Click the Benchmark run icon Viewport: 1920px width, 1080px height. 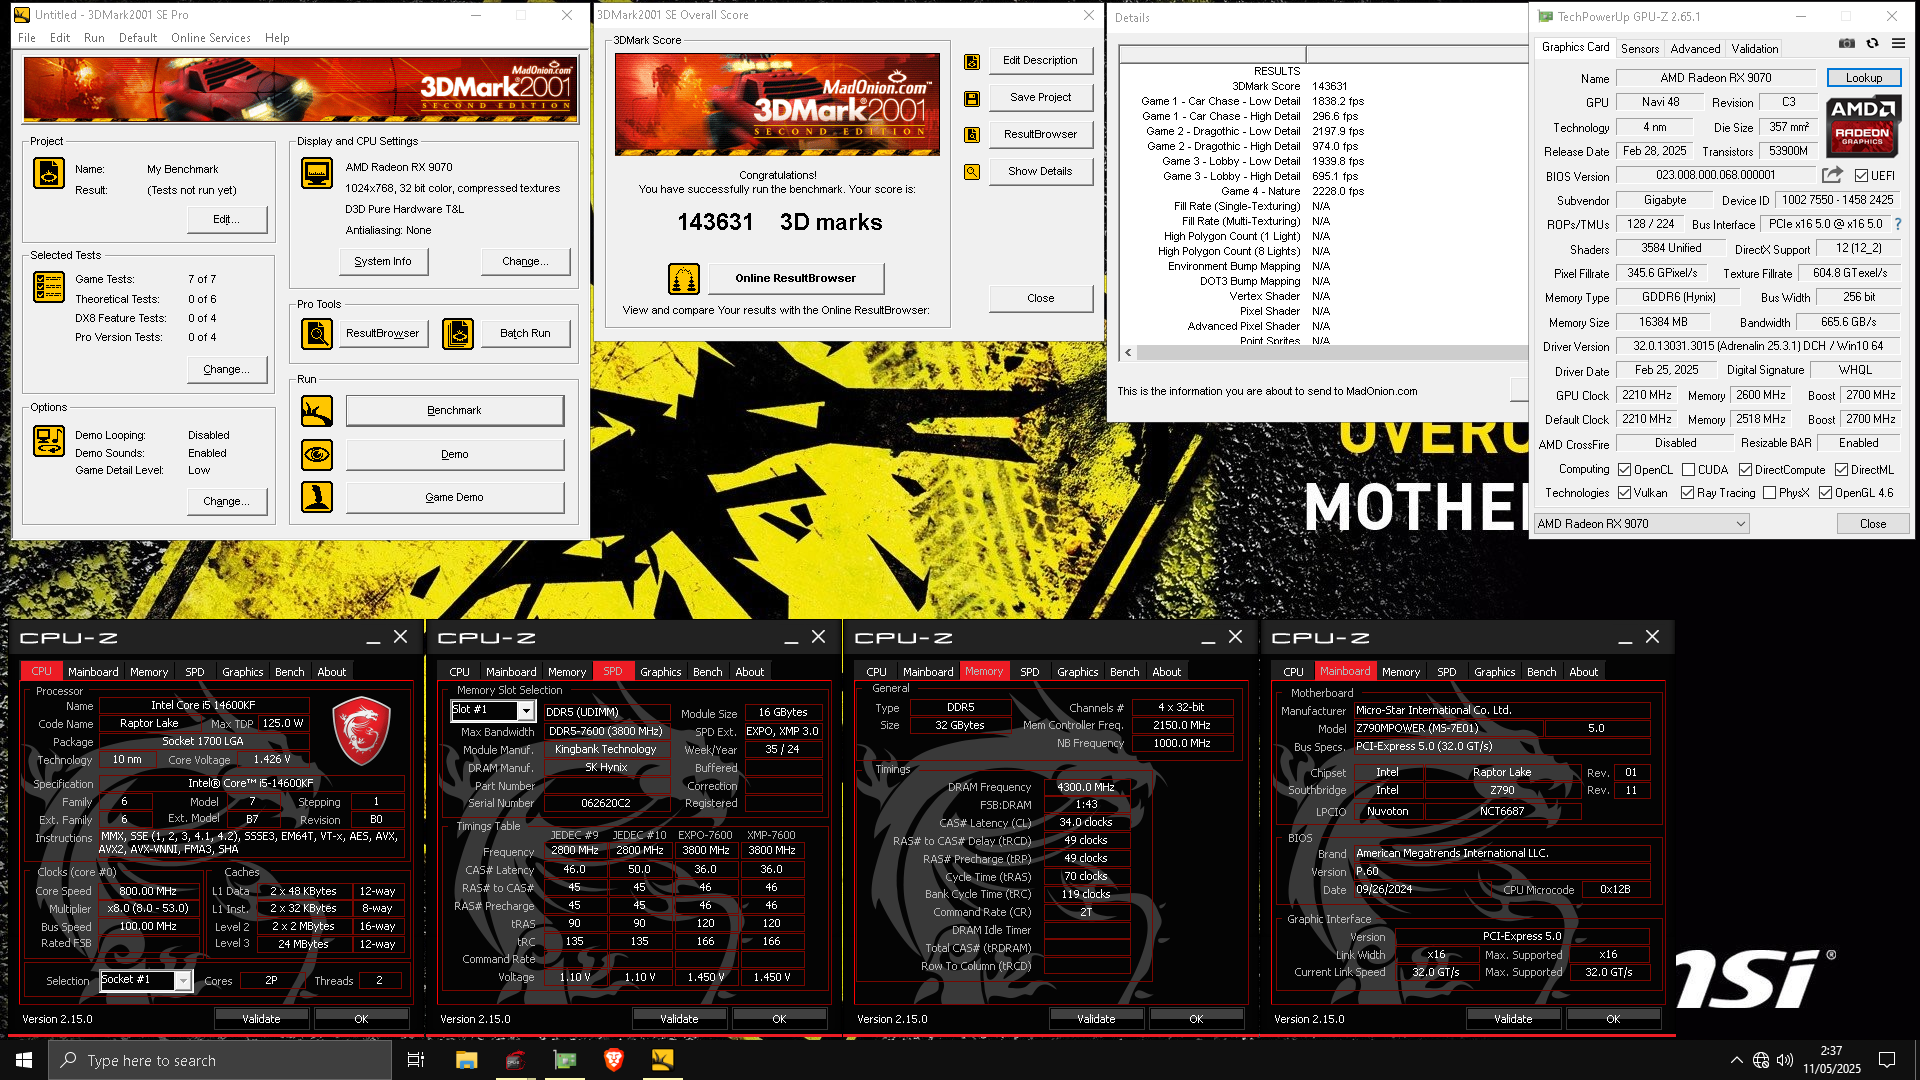[x=317, y=410]
